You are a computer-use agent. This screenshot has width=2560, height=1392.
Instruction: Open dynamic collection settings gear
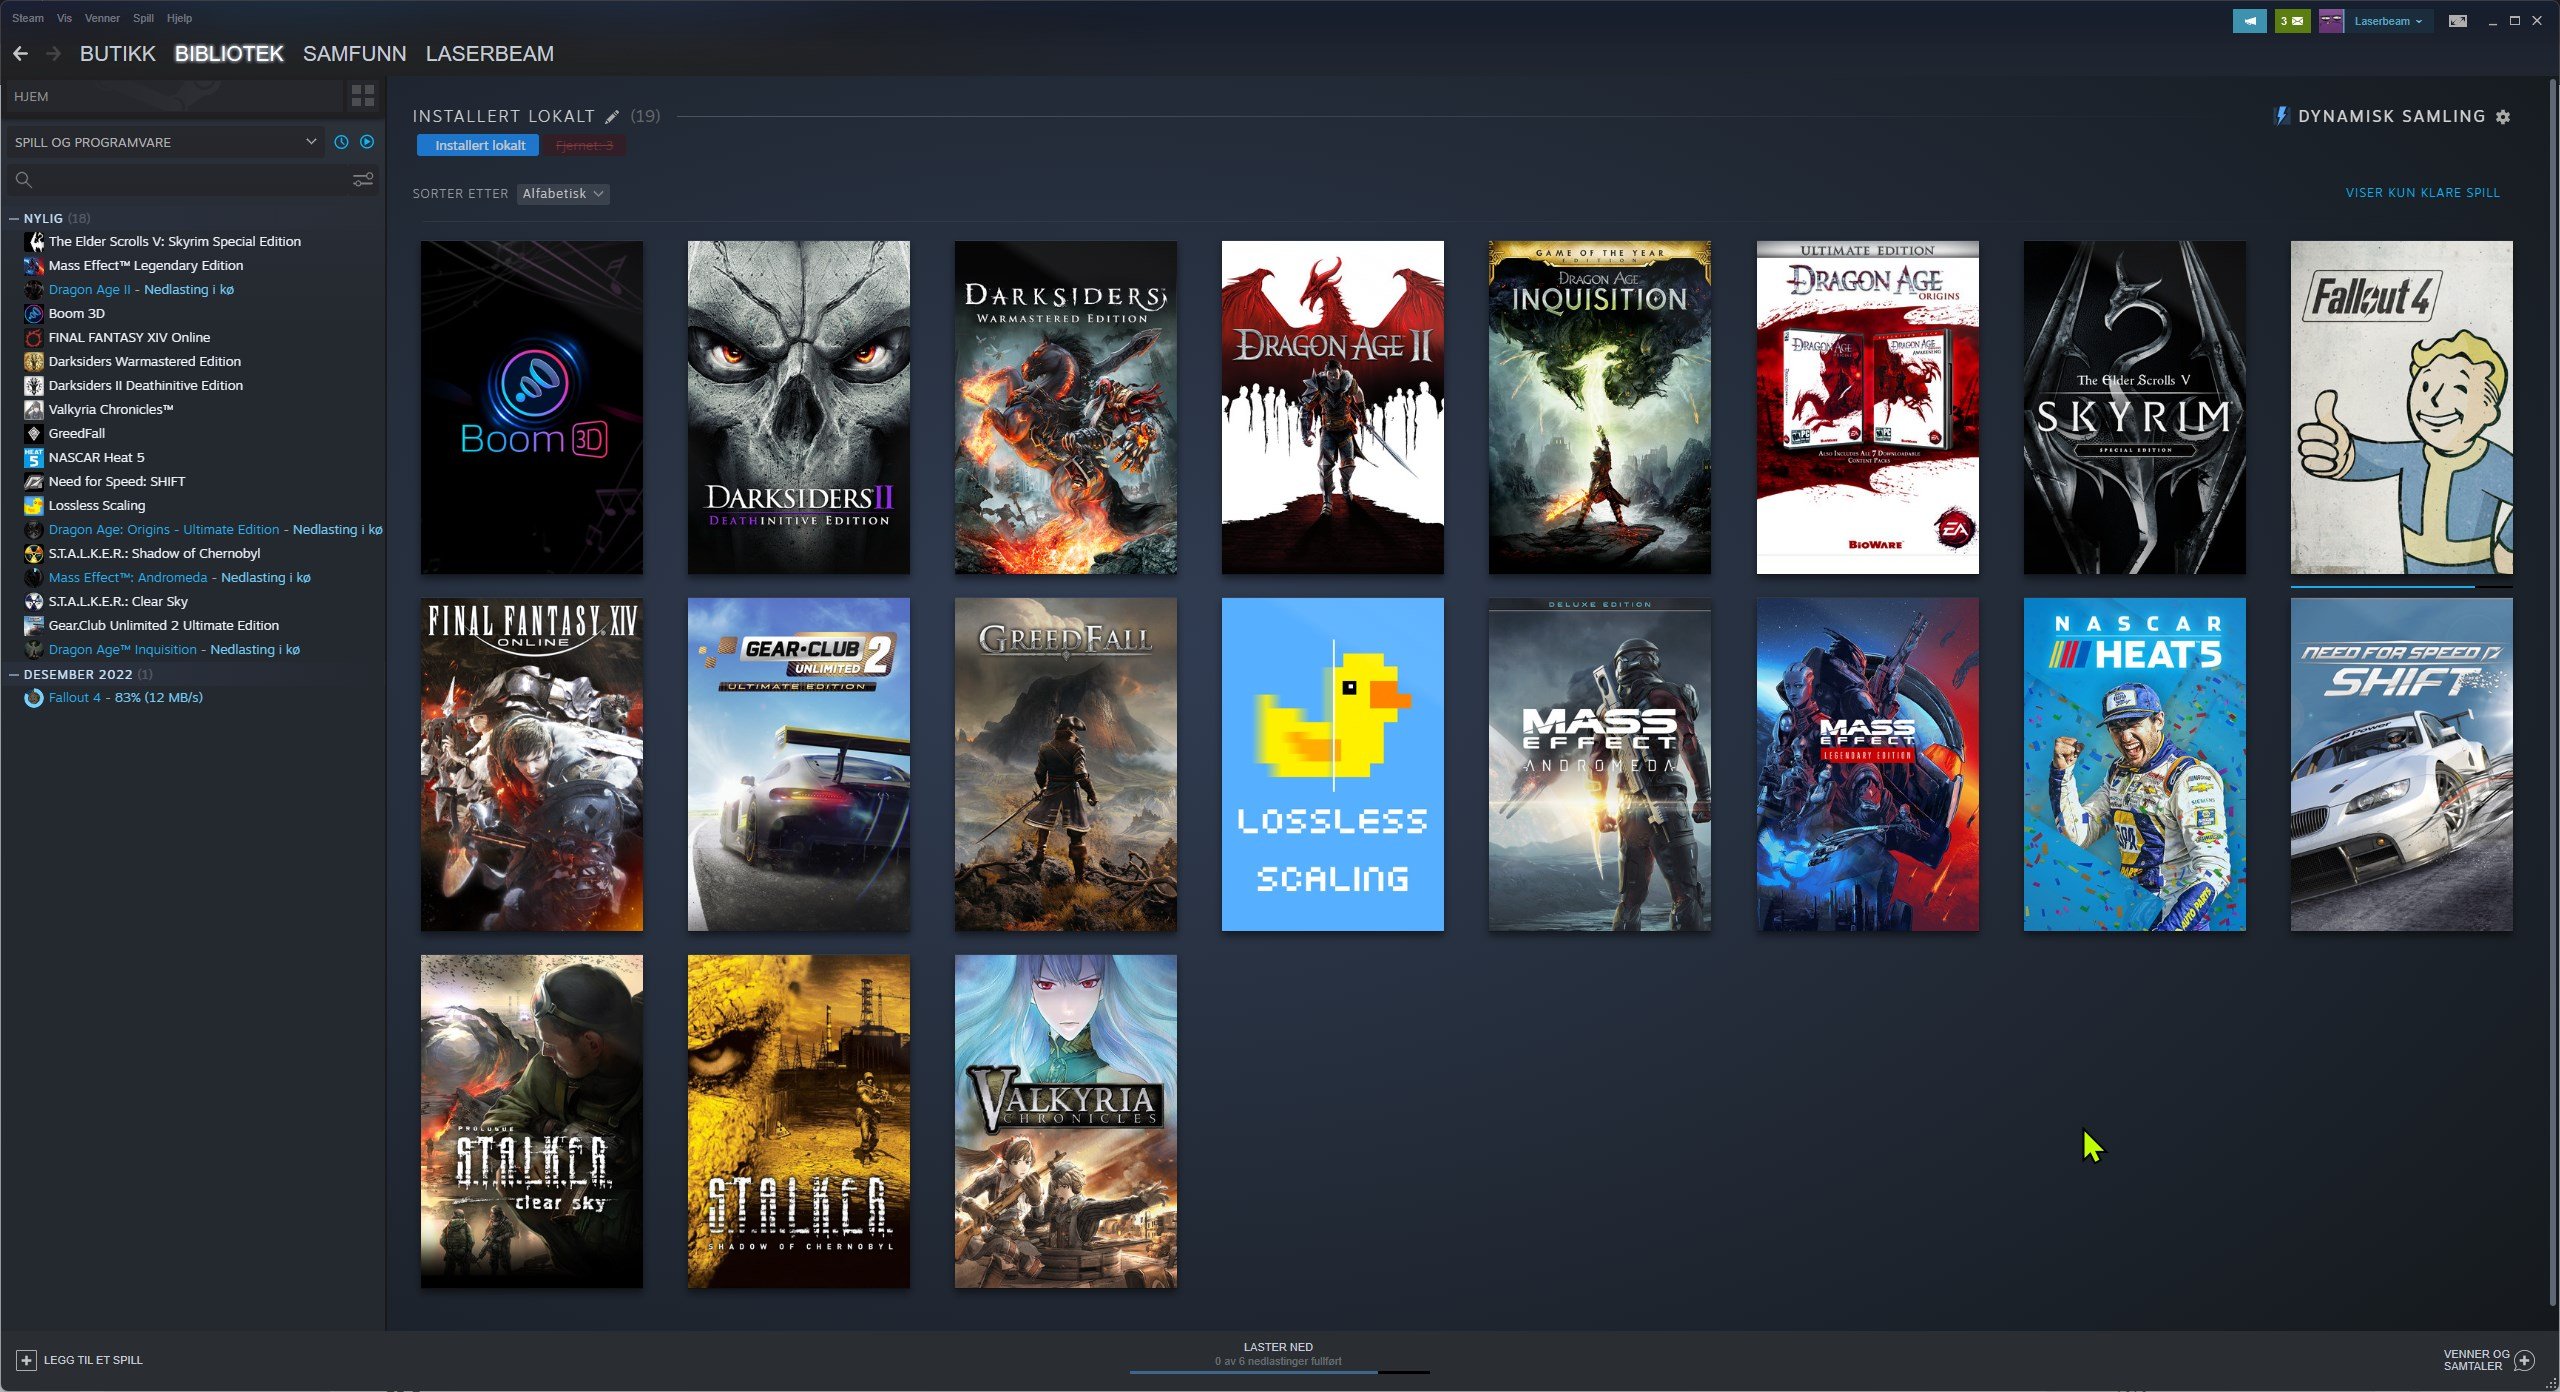coord(2503,117)
